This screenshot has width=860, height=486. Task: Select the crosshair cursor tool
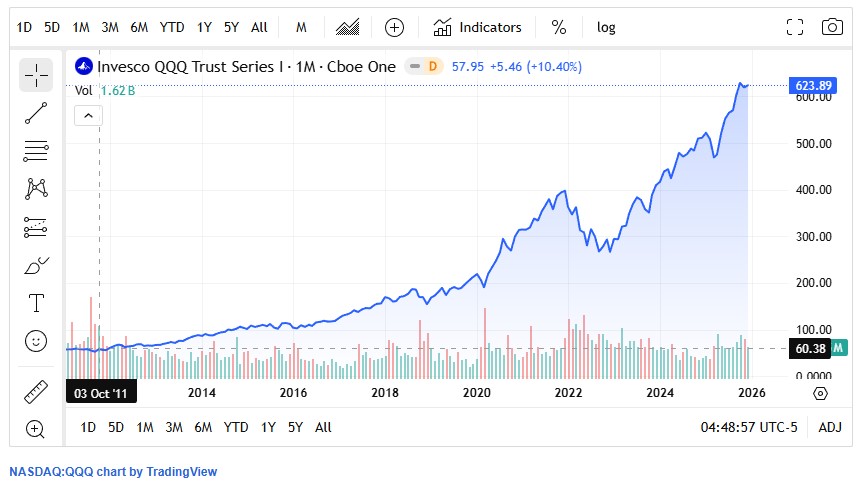click(x=36, y=75)
